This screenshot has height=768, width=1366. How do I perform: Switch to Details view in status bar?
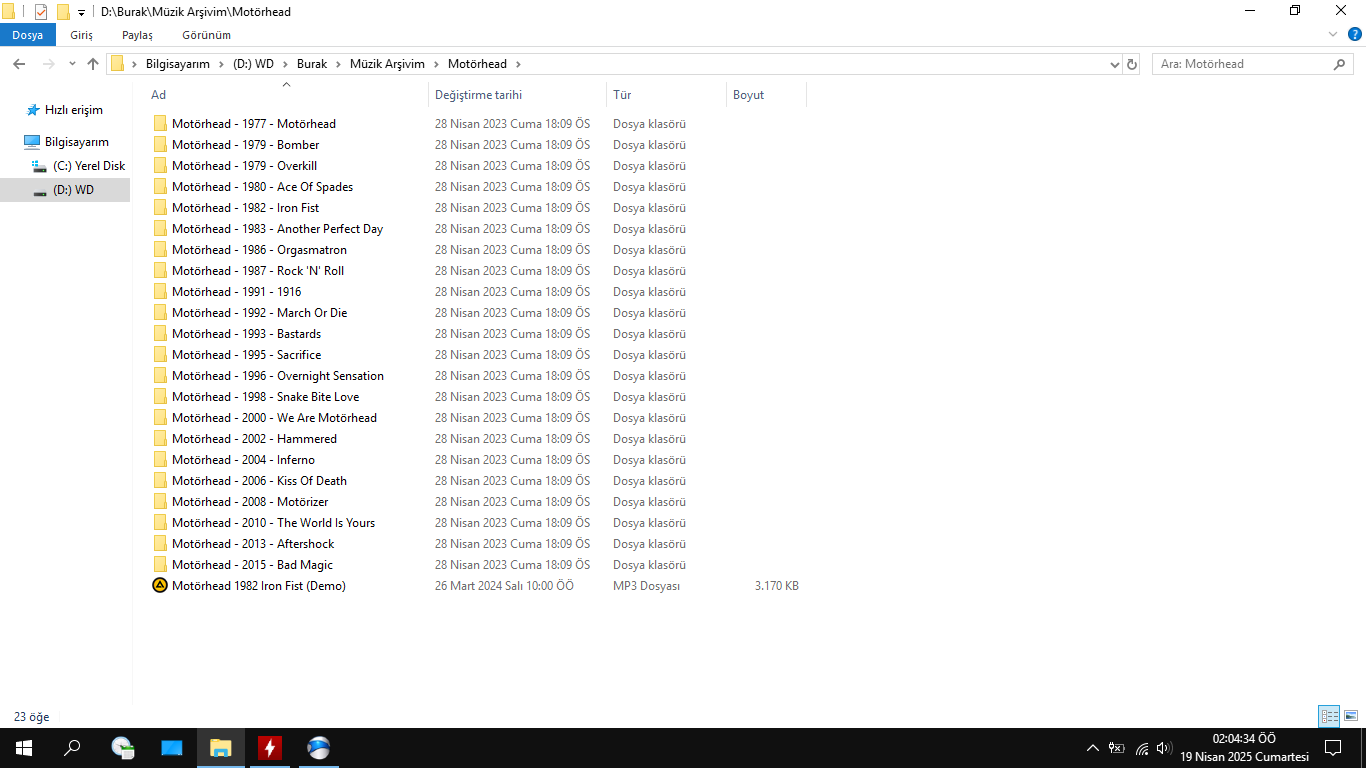coord(1329,716)
